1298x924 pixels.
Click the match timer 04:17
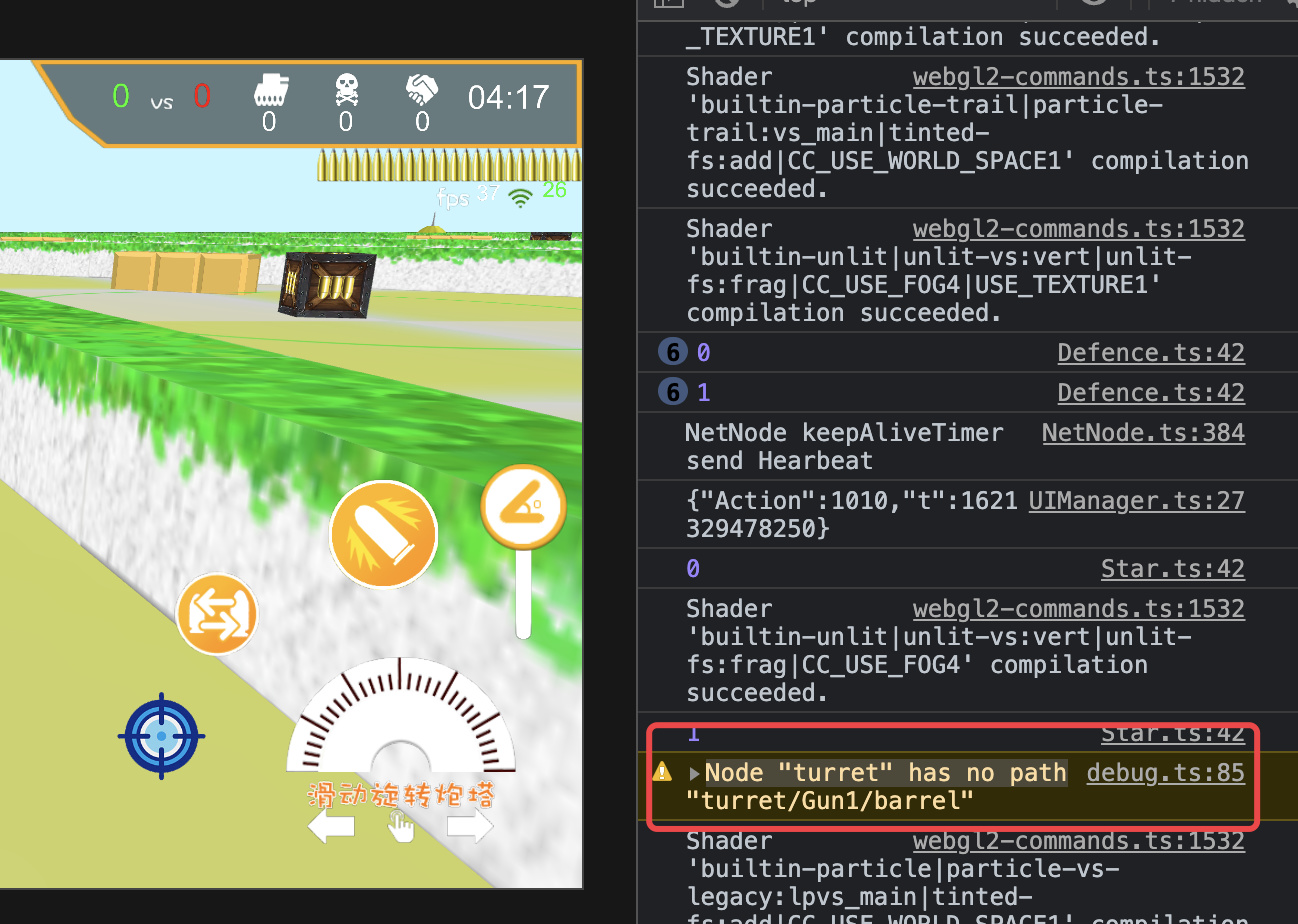click(x=509, y=97)
